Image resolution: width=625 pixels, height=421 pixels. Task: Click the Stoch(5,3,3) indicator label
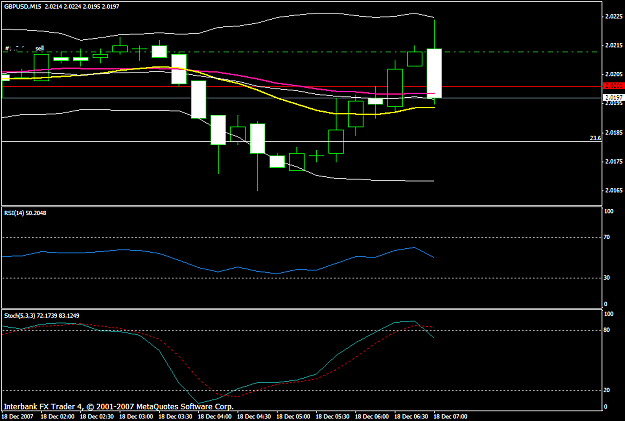click(x=41, y=315)
